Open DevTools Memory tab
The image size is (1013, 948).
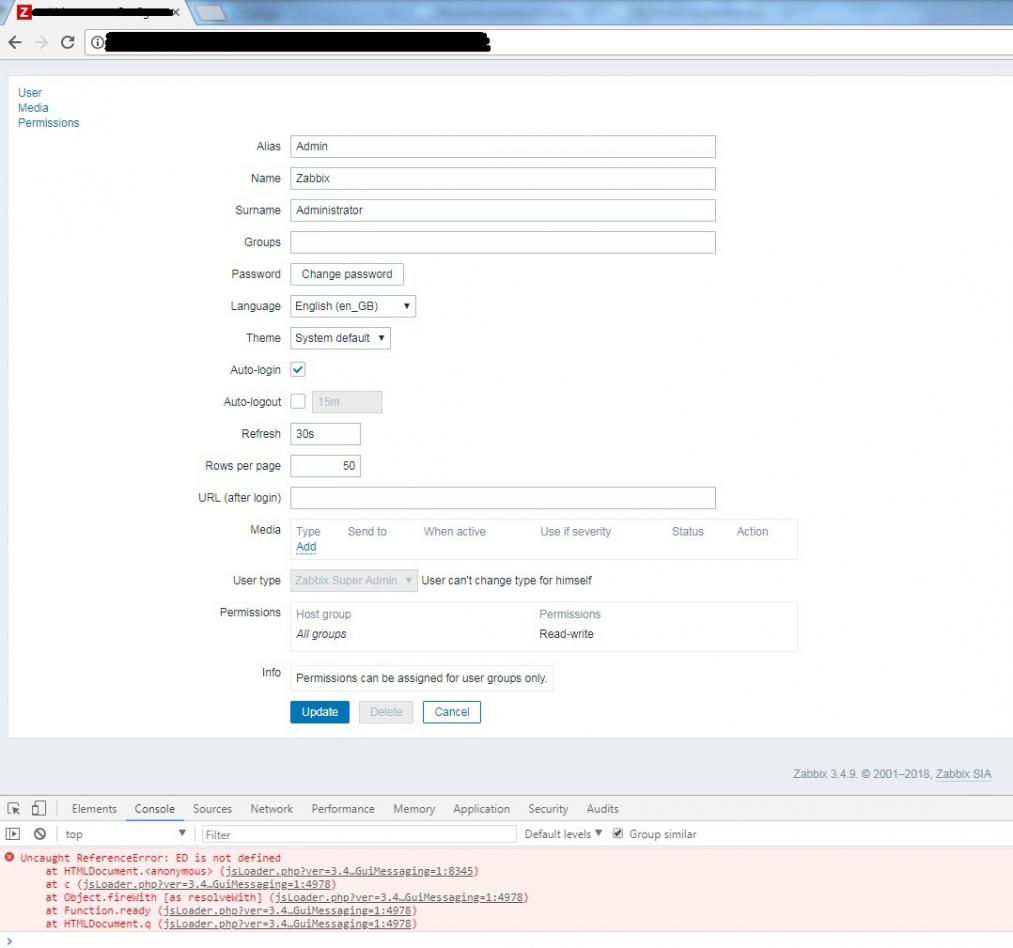tap(414, 808)
